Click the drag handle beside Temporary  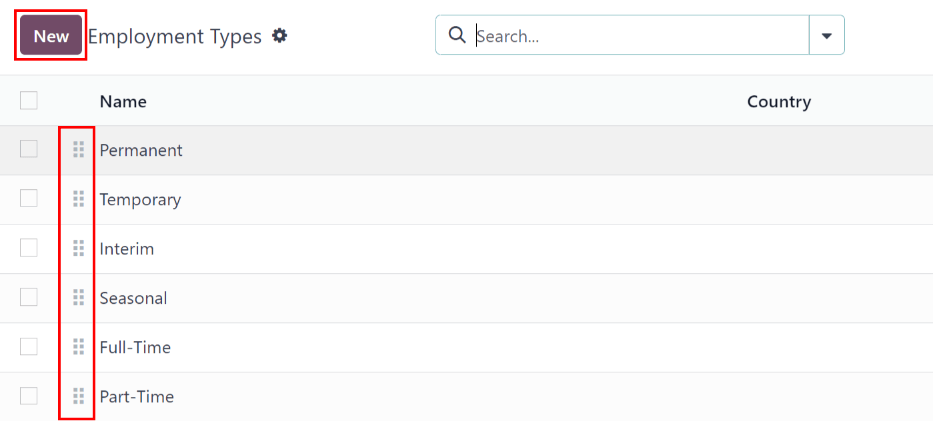[x=79, y=199]
